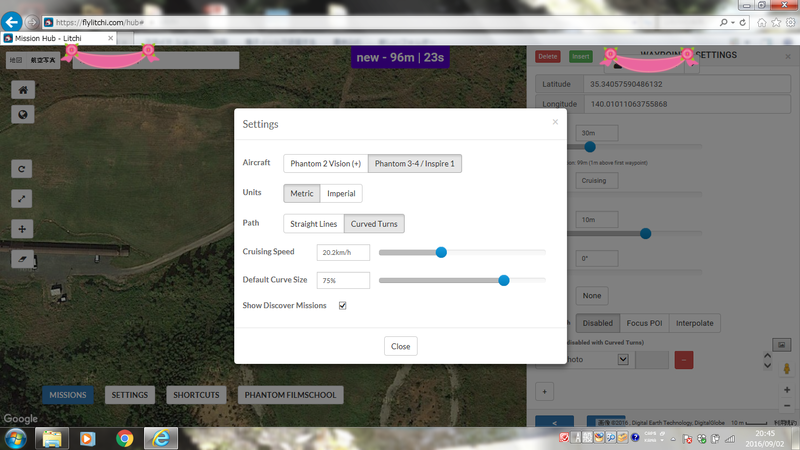This screenshot has width=800, height=450.
Task: Click the 30m altitude slider handle
Action: [590, 147]
